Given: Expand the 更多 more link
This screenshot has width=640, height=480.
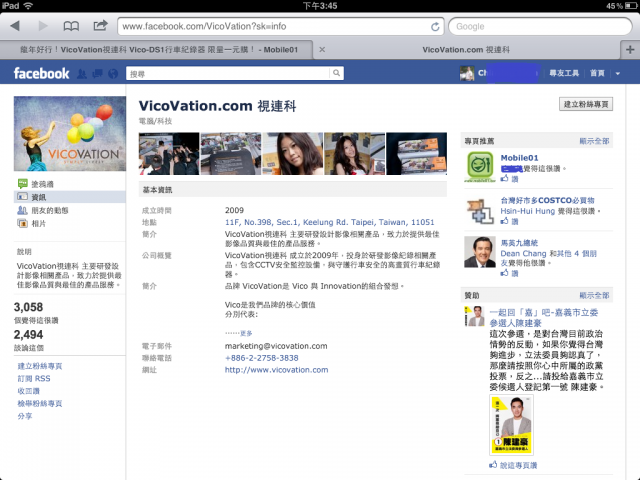Looking at the screenshot, I should [246, 333].
